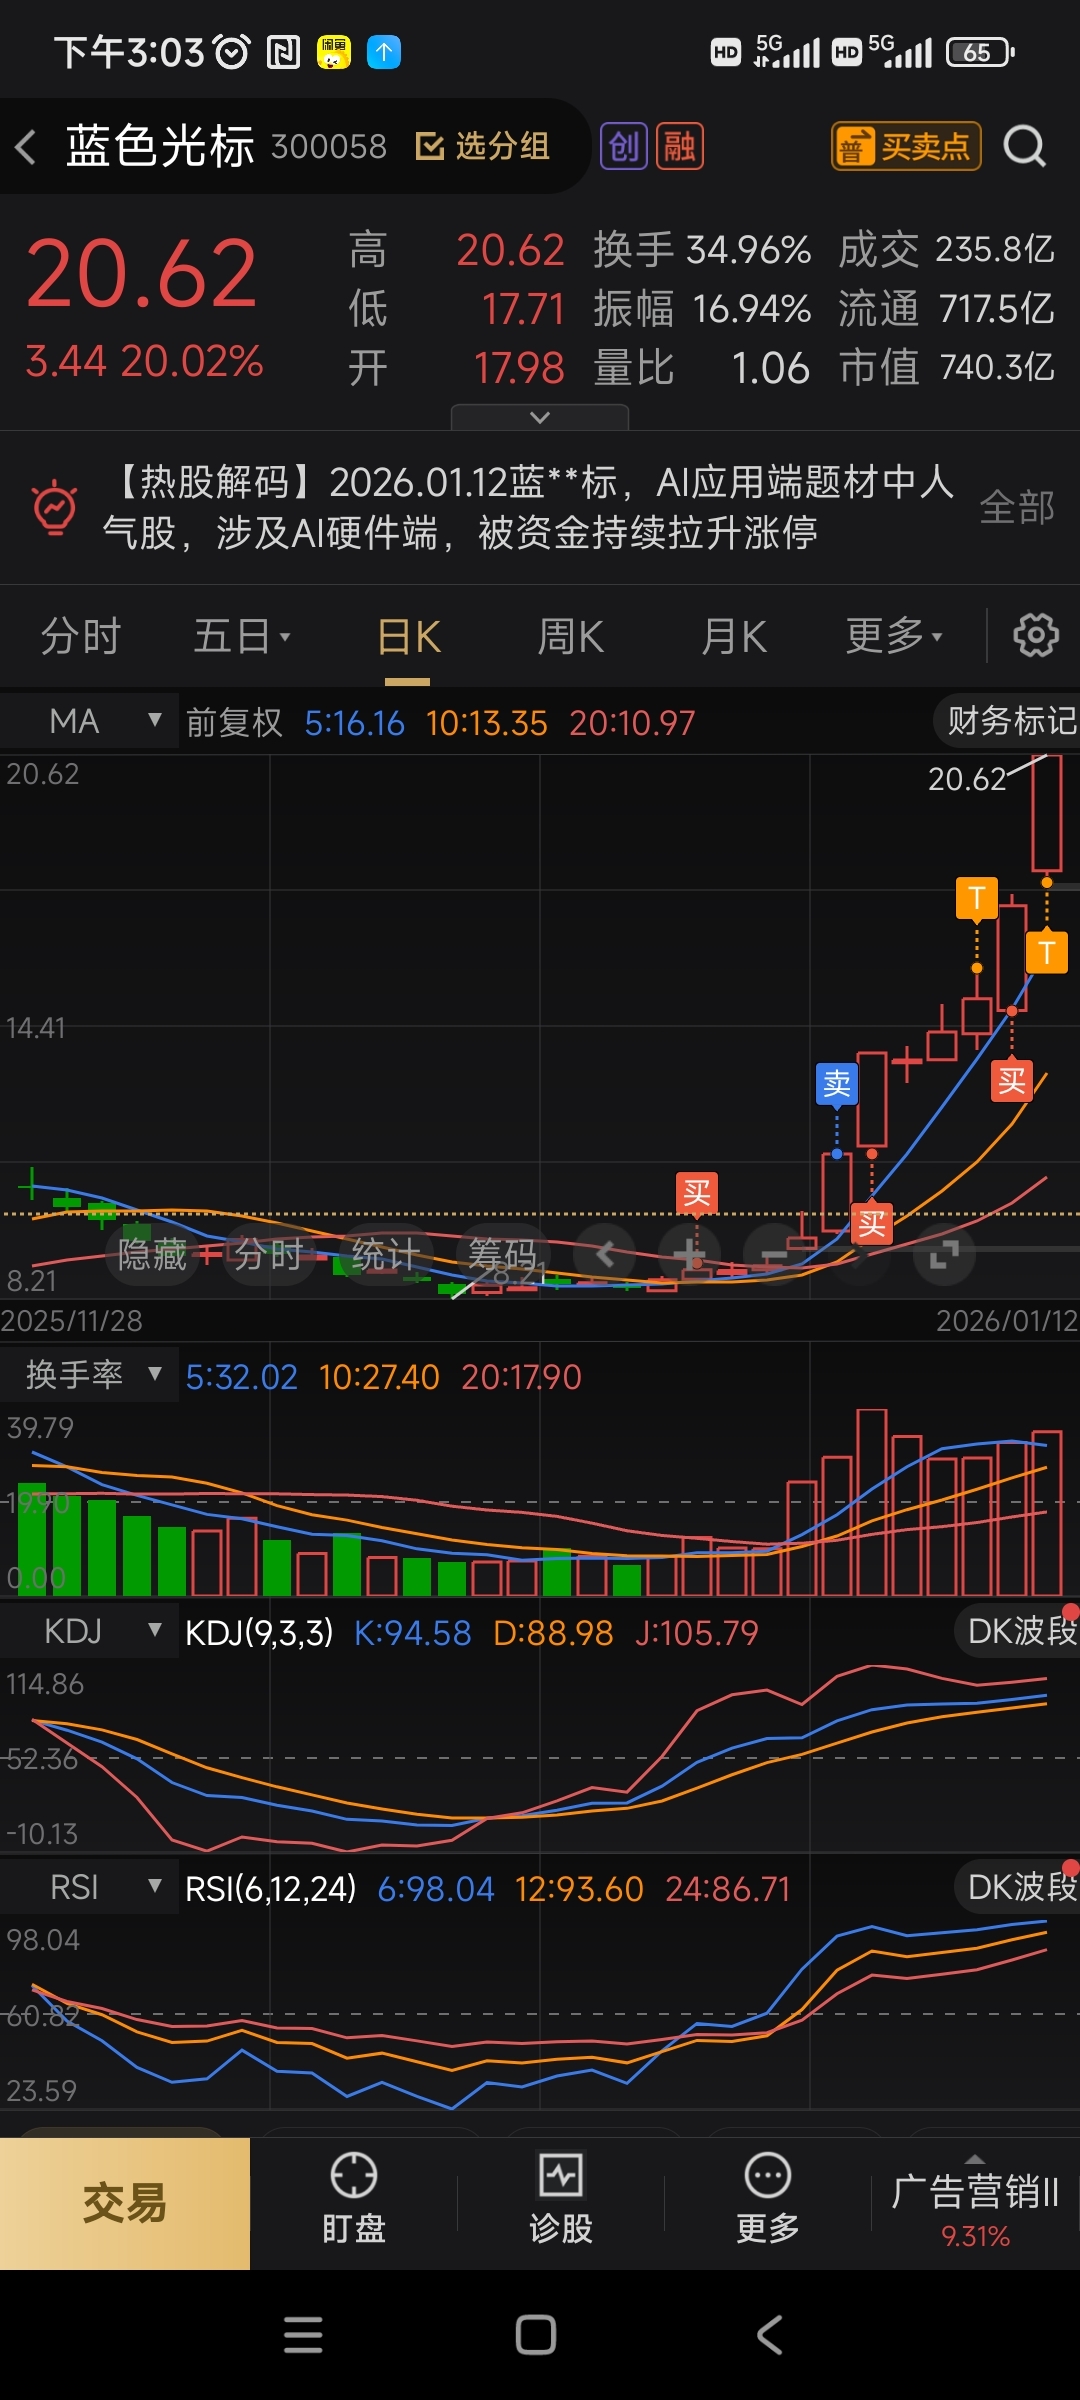Tap Android system back chevron

769,2335
